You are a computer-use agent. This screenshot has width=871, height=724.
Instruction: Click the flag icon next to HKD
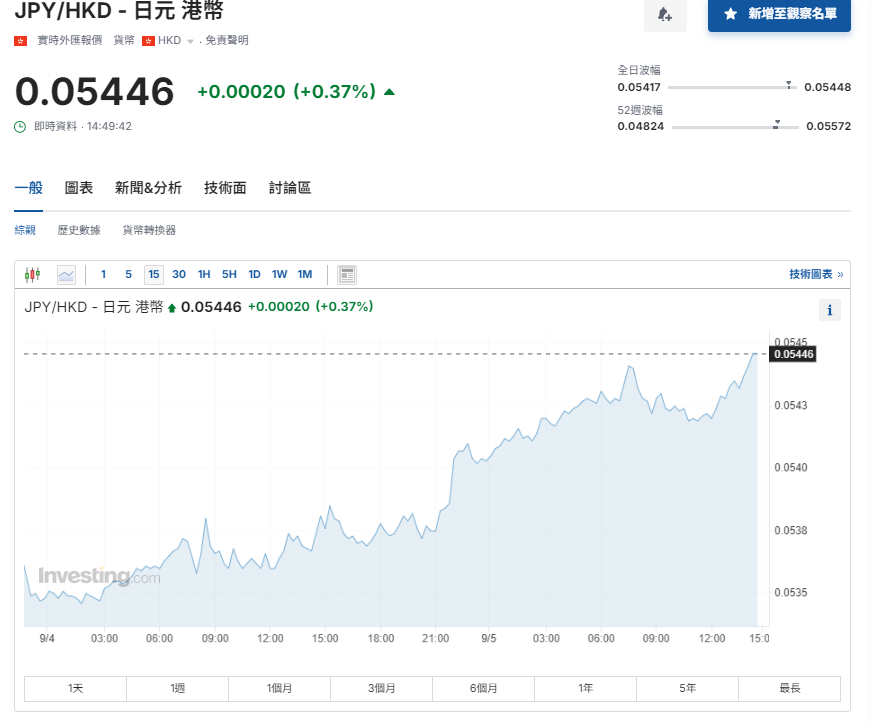pyautogui.click(x=150, y=40)
